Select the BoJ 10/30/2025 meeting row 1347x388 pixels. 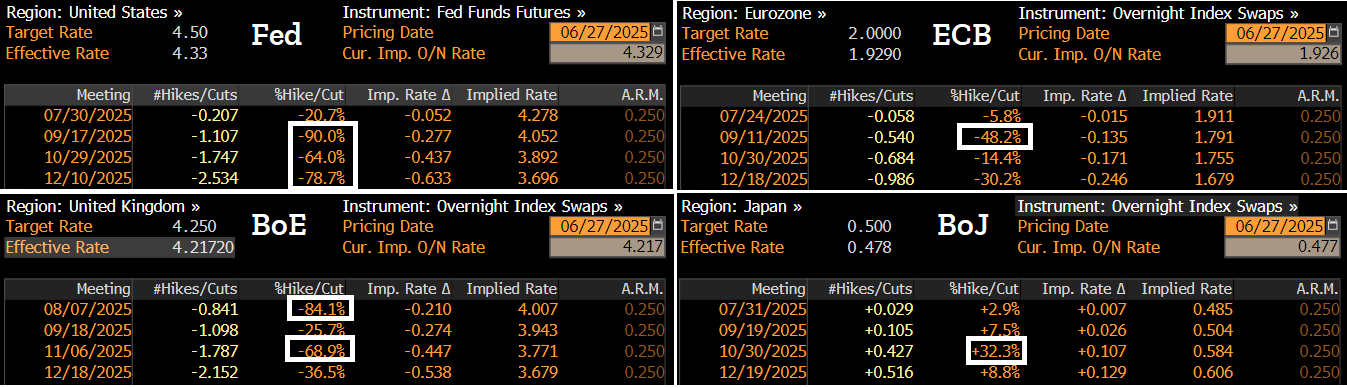click(1012, 352)
